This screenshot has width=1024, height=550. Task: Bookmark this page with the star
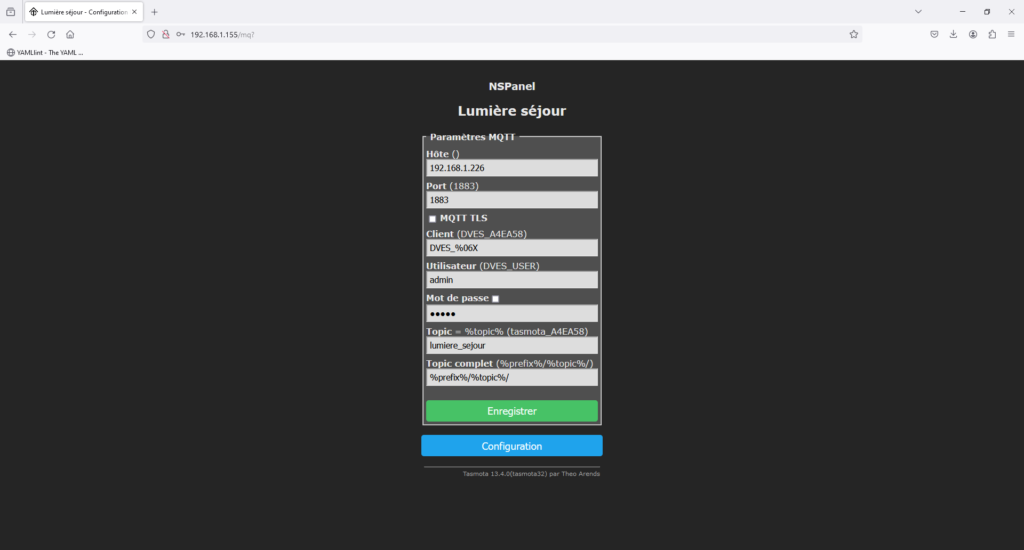854,35
